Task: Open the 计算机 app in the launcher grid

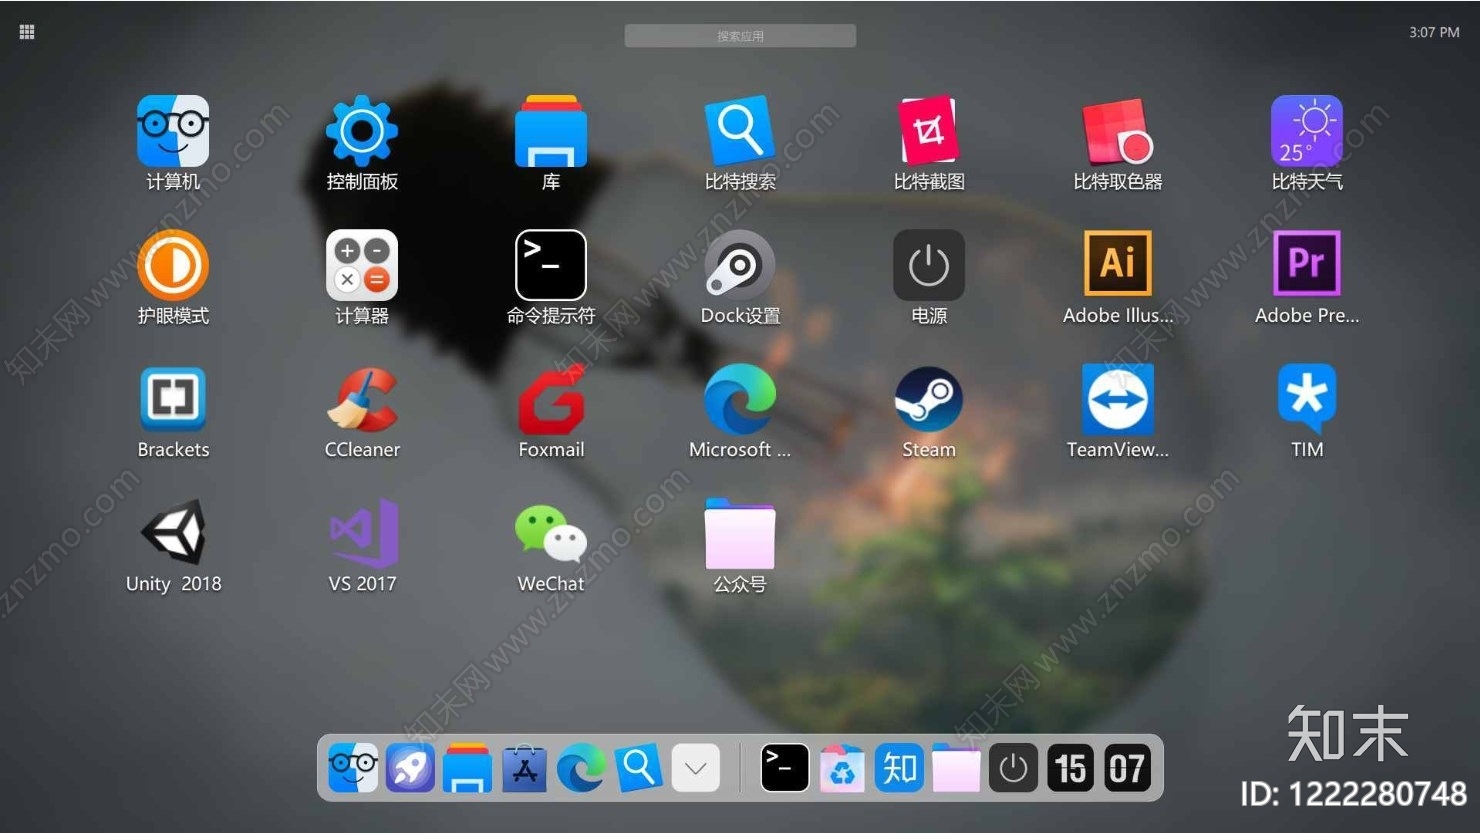Action: 173,131
